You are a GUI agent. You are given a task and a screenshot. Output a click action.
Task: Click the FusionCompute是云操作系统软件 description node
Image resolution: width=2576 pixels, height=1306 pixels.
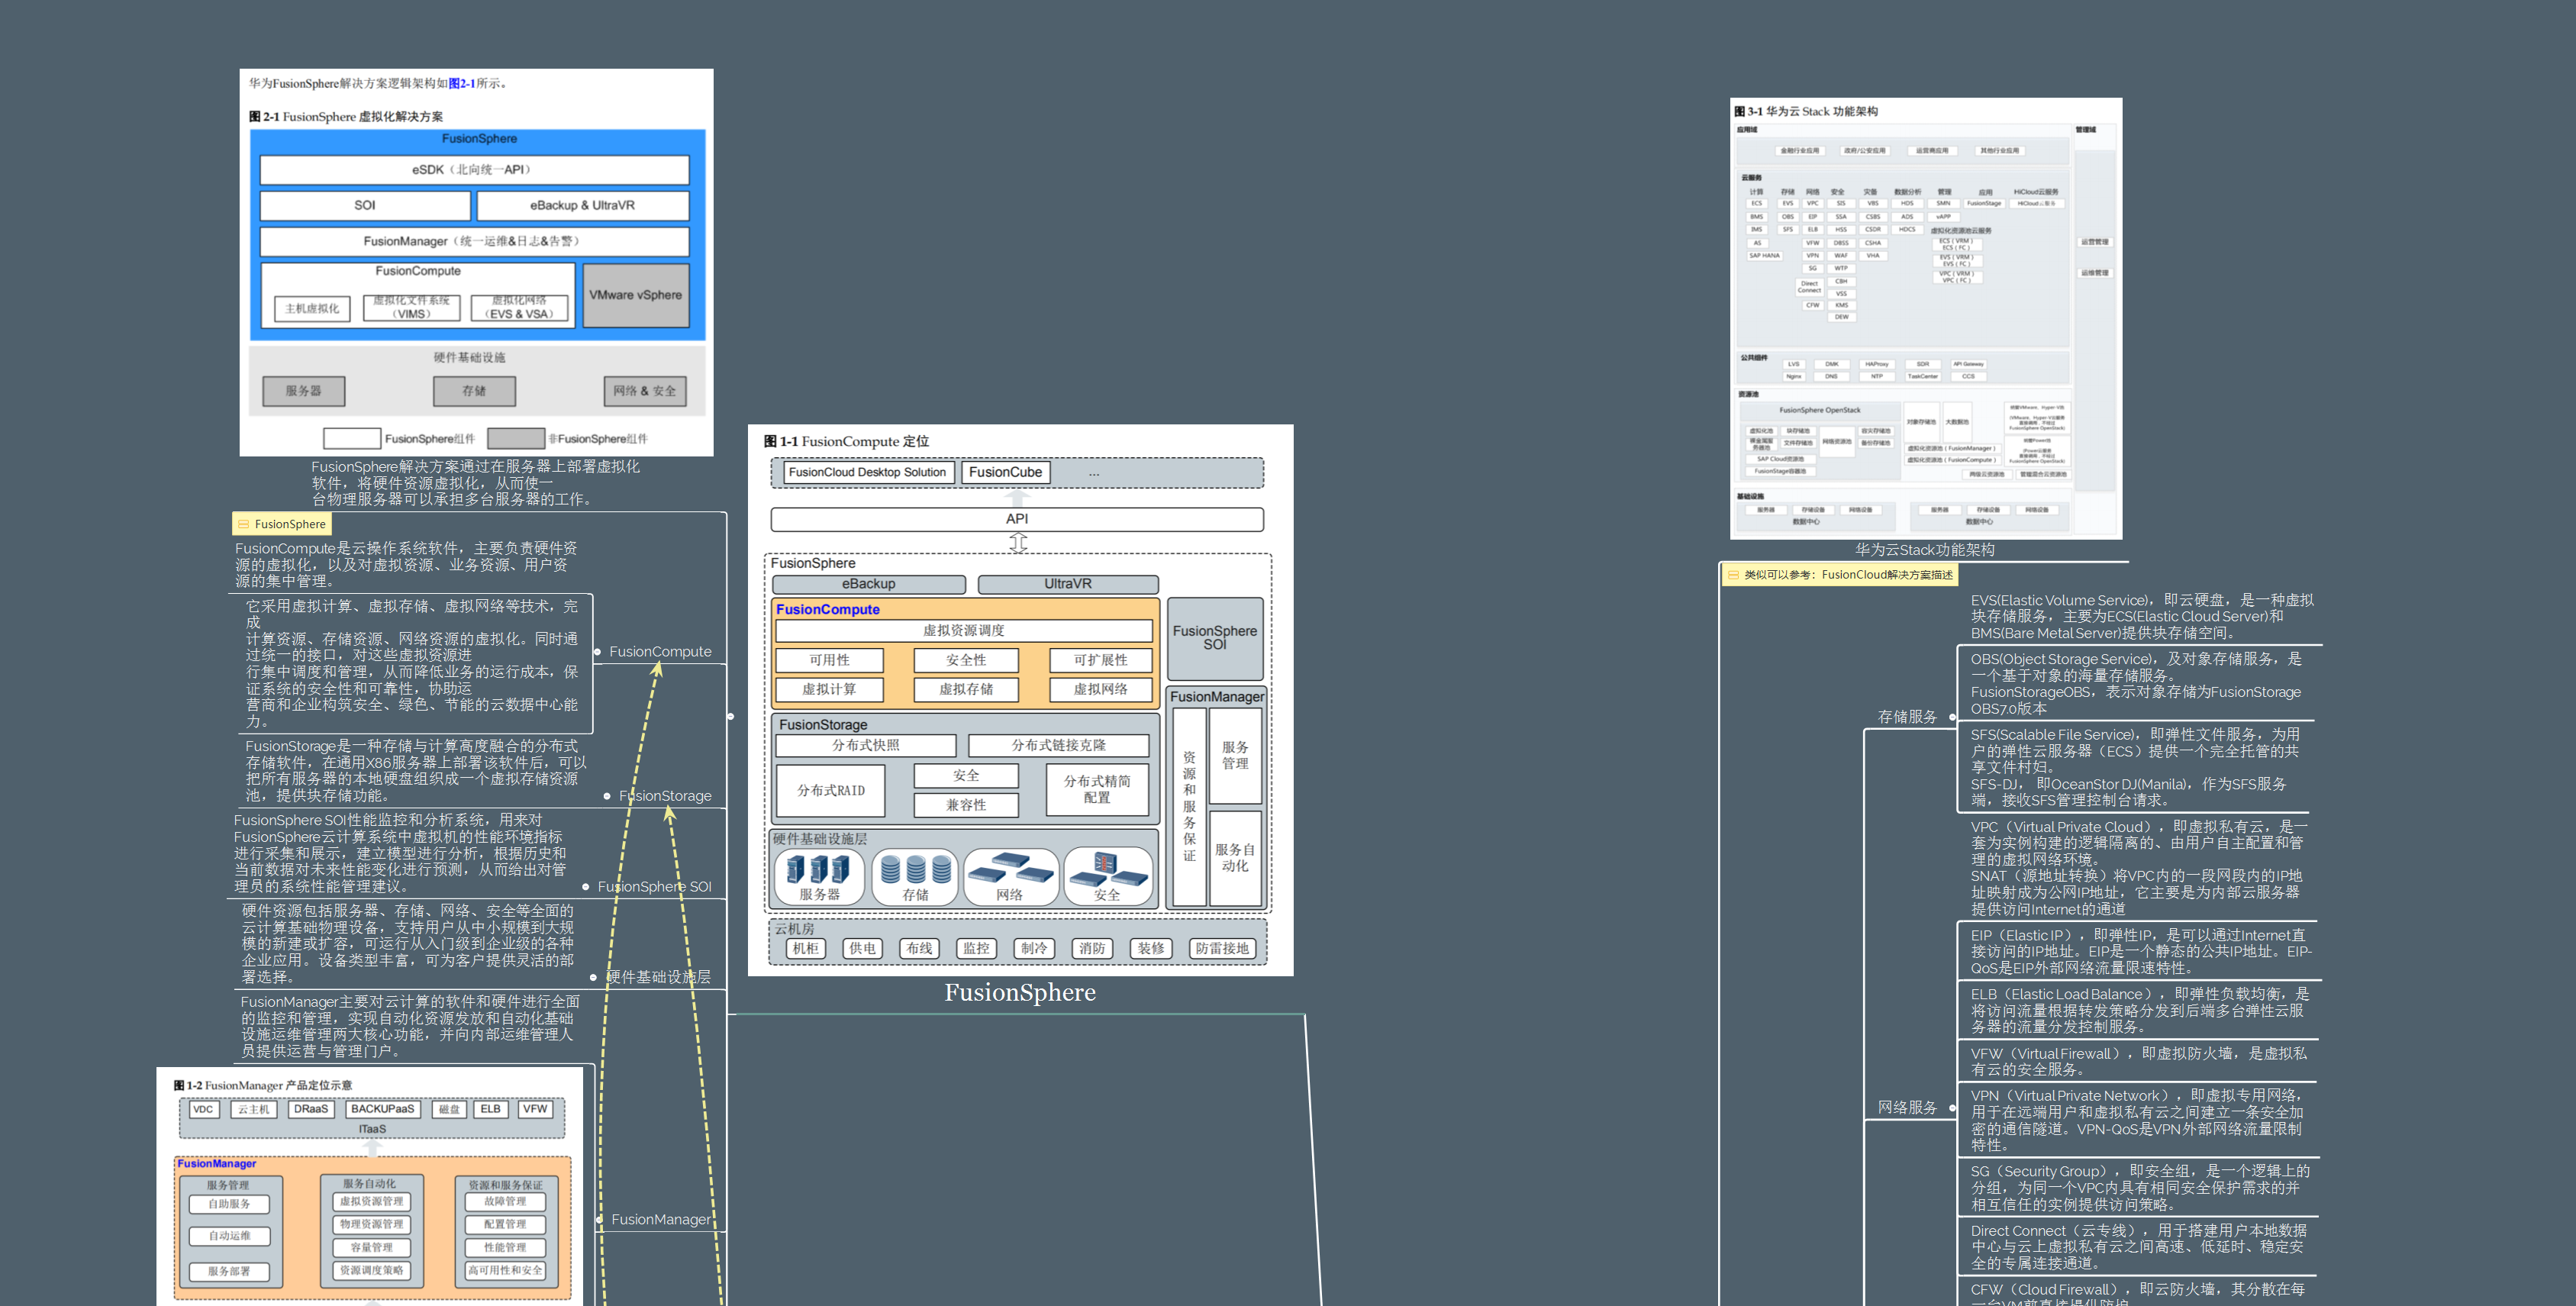406,565
